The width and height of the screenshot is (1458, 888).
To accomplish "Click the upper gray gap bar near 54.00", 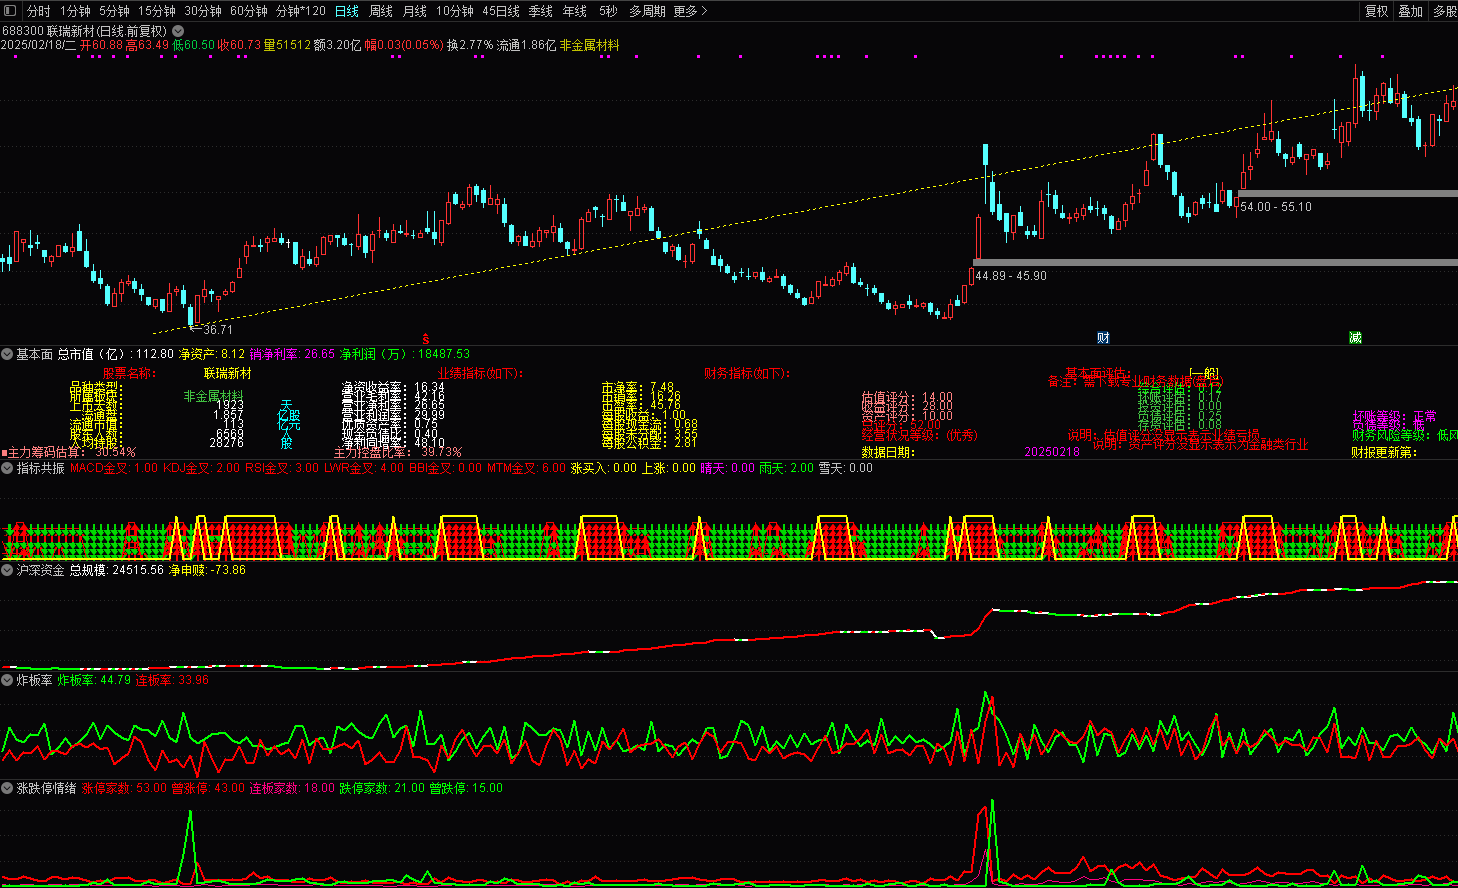I will click(x=1348, y=193).
